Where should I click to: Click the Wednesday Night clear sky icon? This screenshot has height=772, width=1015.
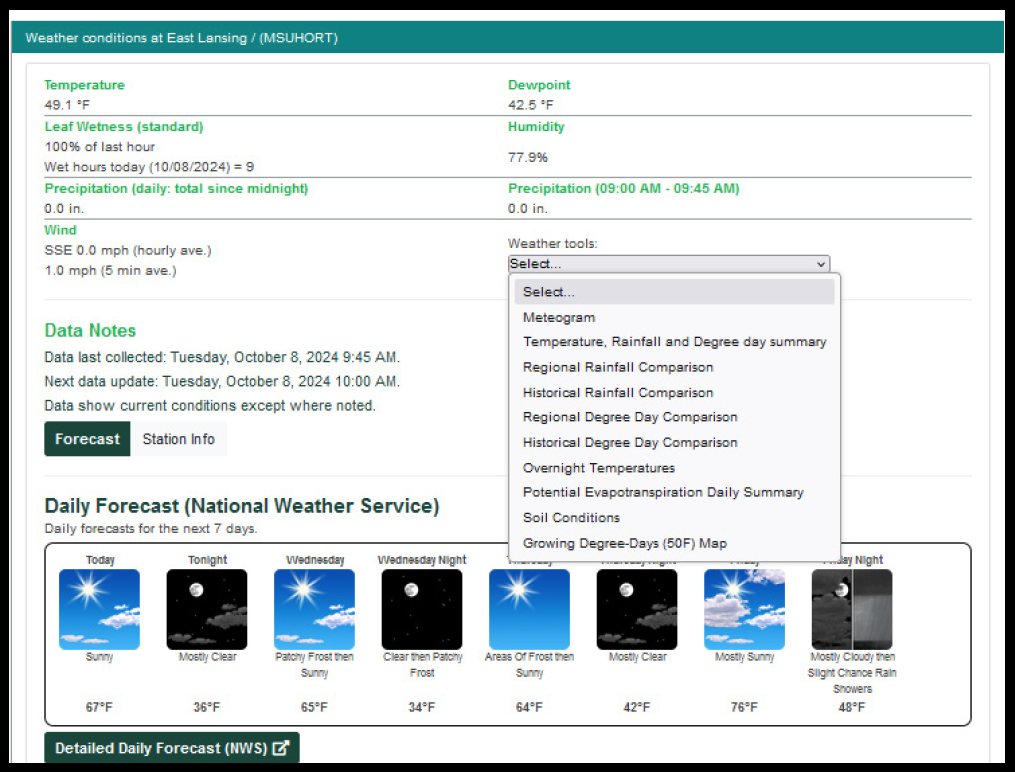pos(421,608)
